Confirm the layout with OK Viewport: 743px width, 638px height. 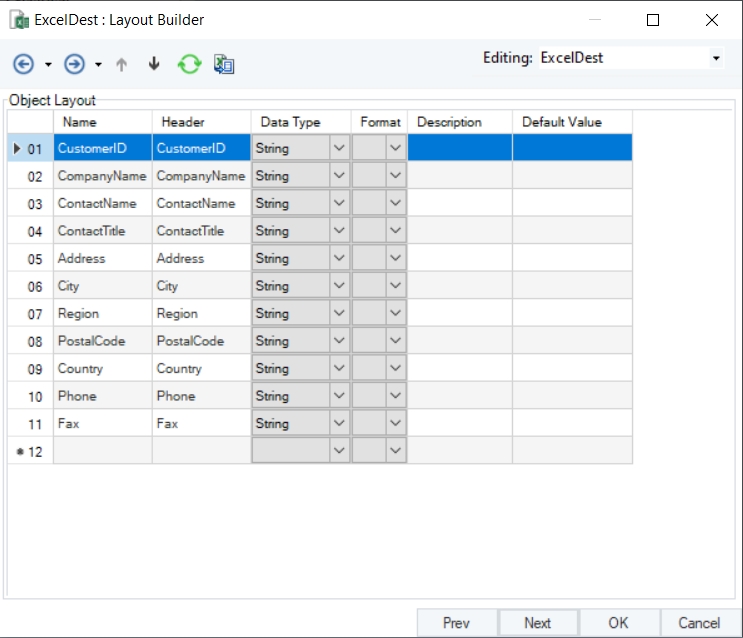coord(618,622)
